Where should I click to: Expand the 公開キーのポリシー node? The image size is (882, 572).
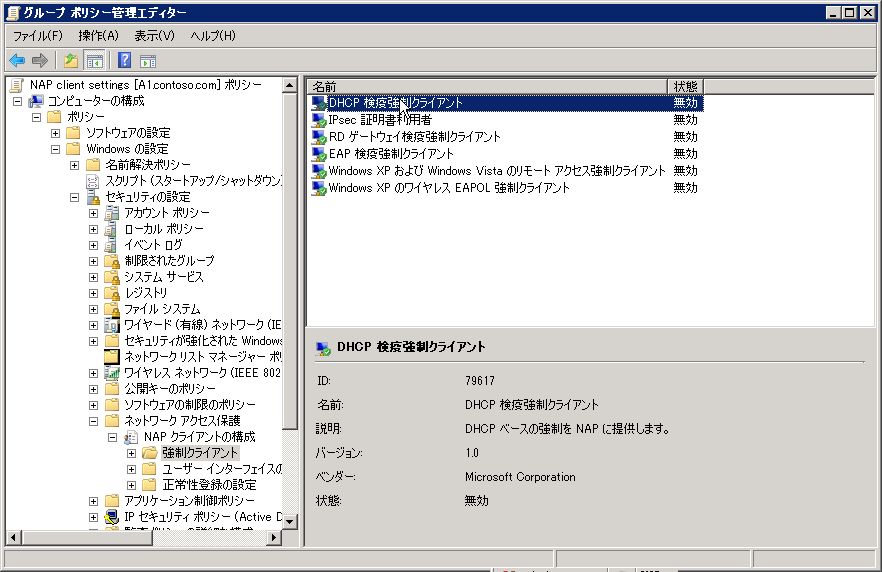pos(93,389)
